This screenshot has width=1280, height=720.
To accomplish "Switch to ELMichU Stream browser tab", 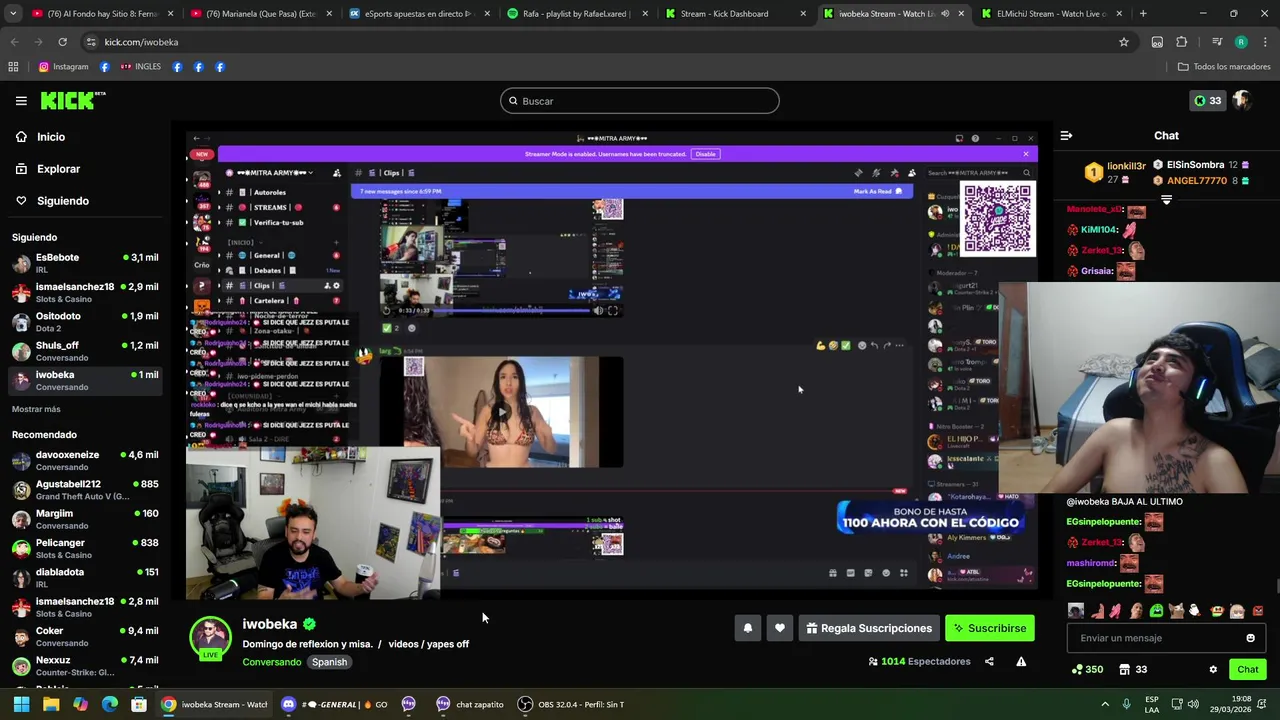I will [x=1050, y=14].
